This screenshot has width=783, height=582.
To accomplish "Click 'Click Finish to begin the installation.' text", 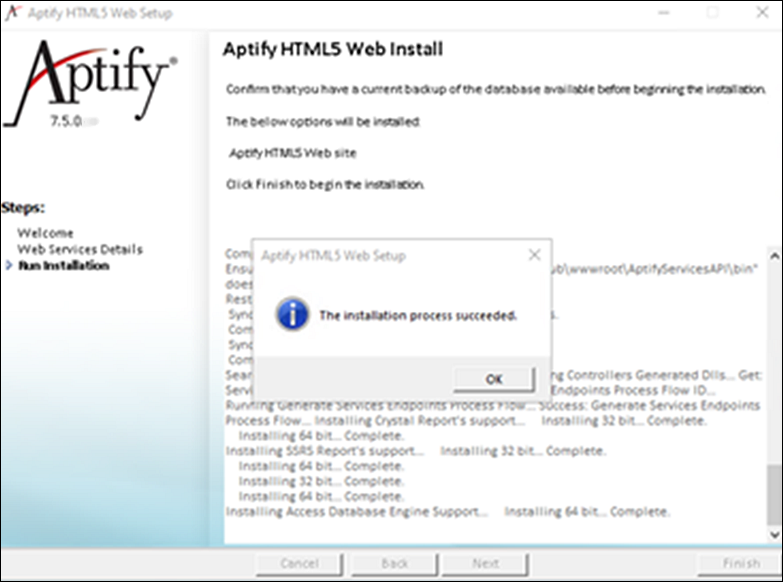I will (x=325, y=184).
